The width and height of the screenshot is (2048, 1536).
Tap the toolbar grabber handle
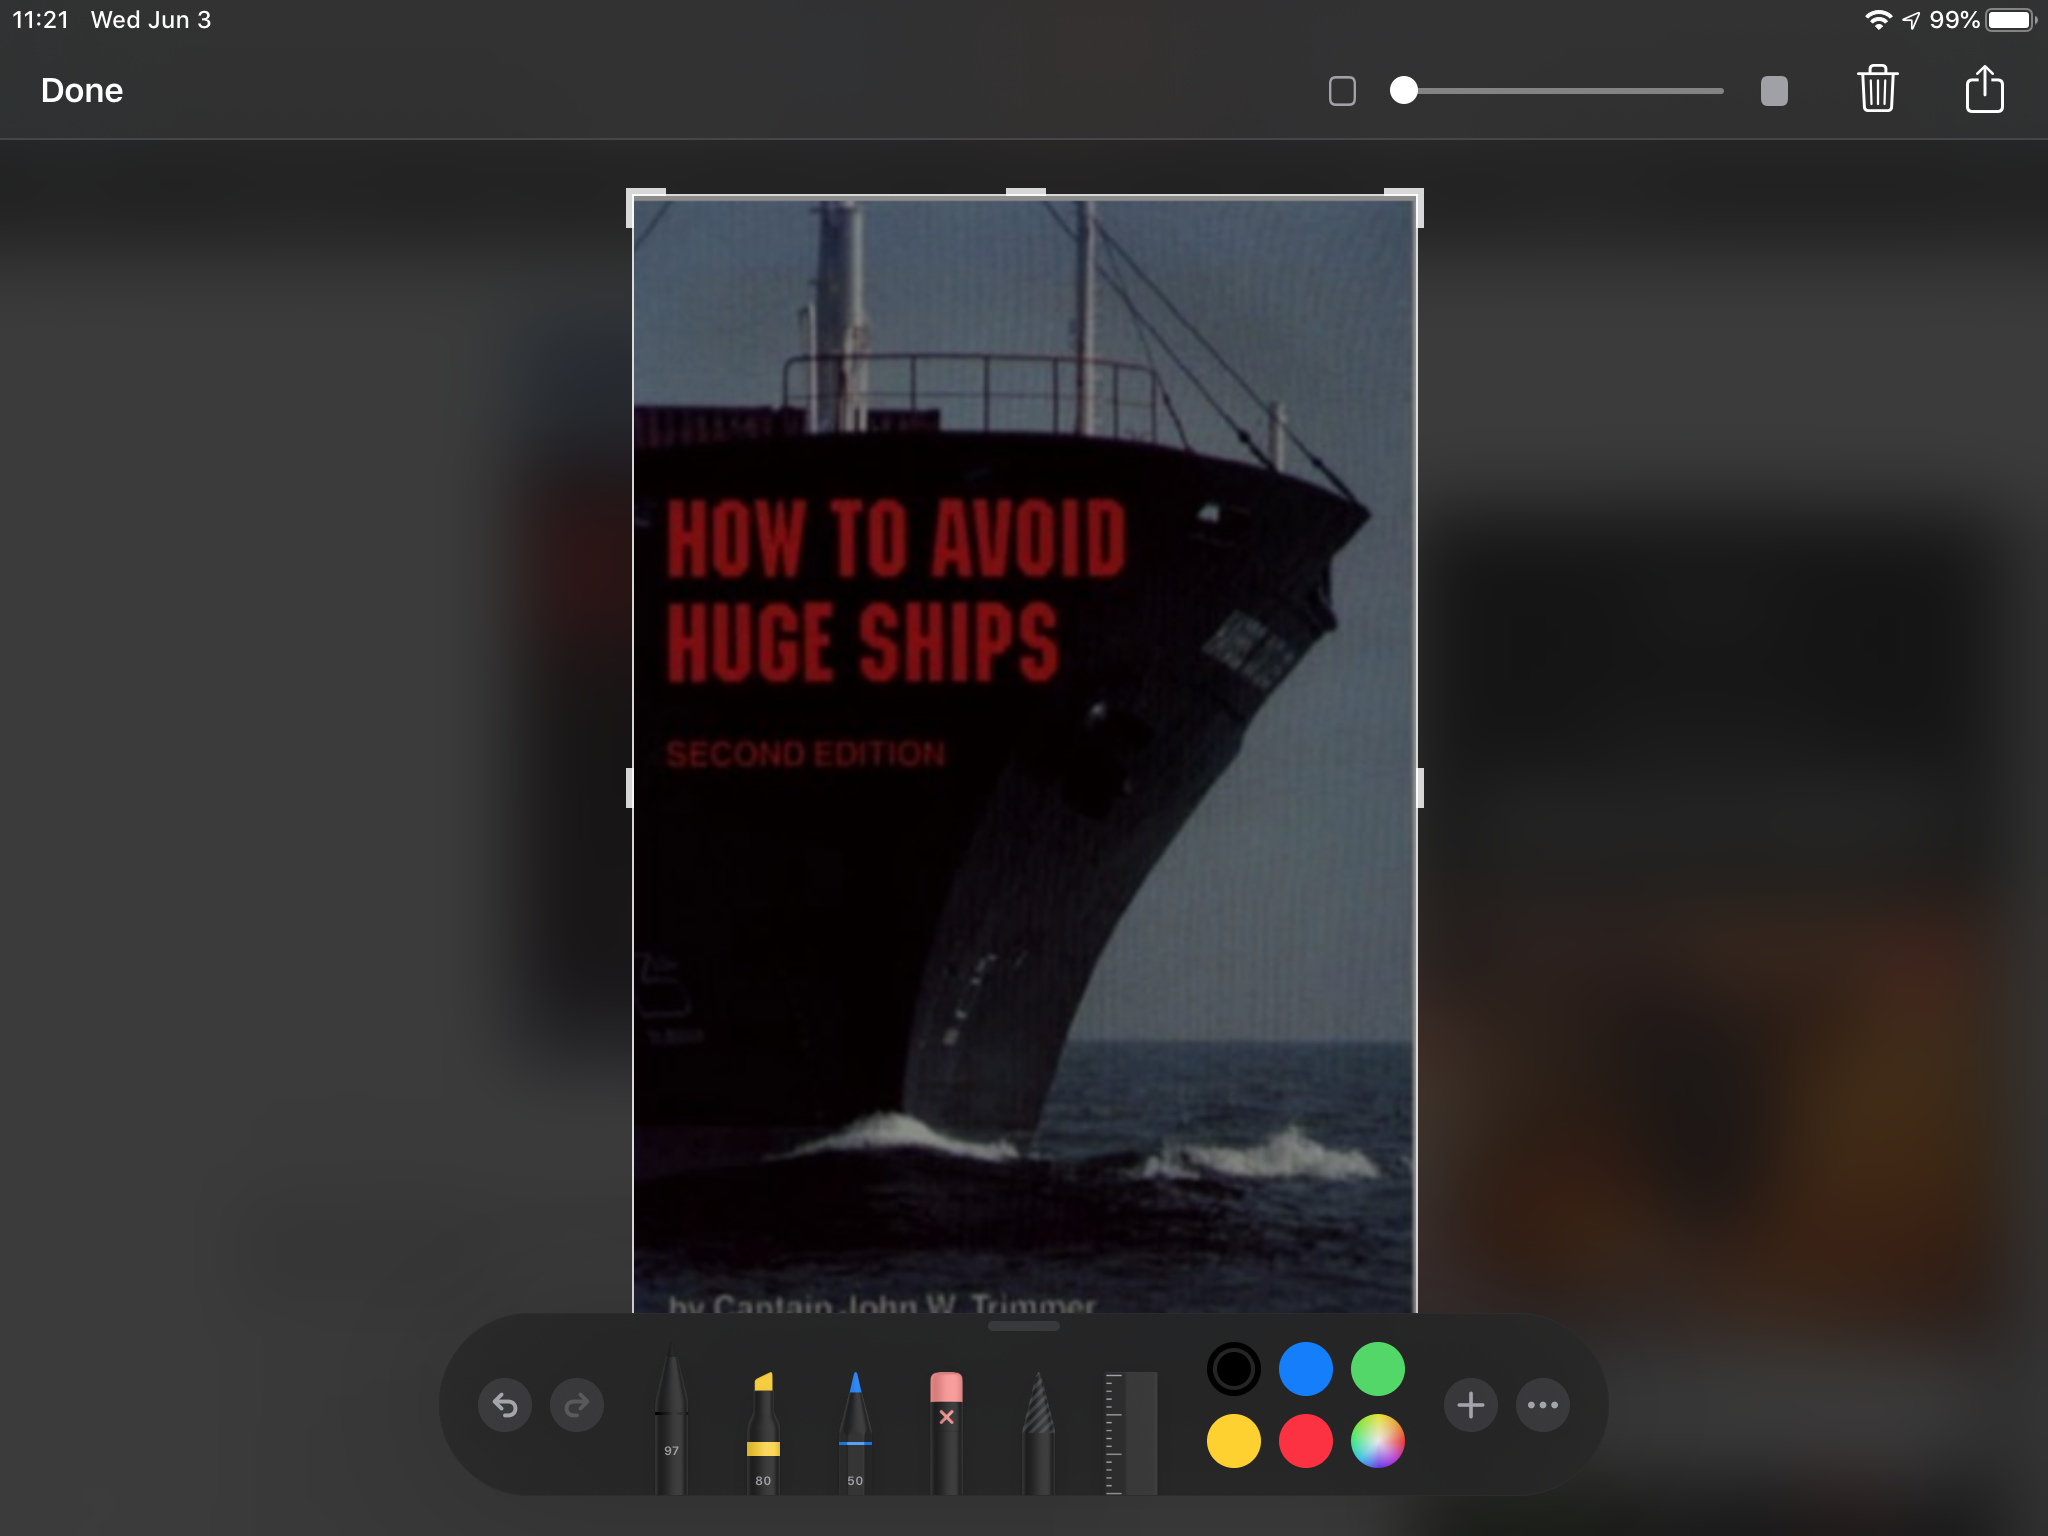tap(1024, 1326)
